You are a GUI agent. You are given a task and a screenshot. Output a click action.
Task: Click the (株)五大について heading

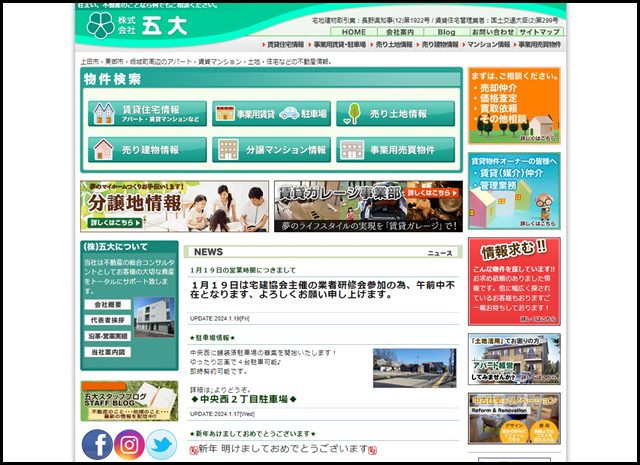coord(116,247)
